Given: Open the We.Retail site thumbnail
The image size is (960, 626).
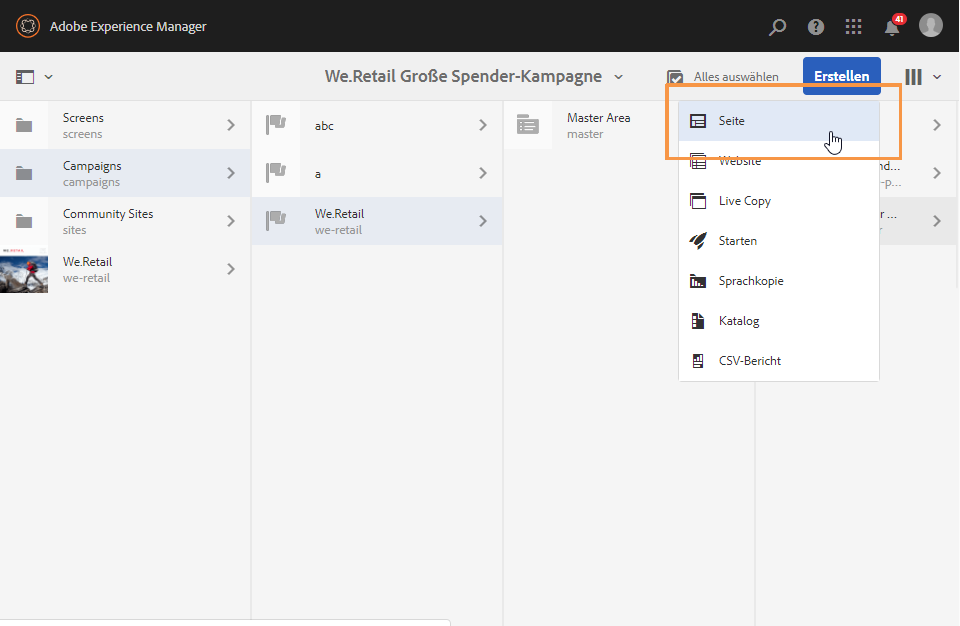Looking at the screenshot, I should click(x=24, y=269).
